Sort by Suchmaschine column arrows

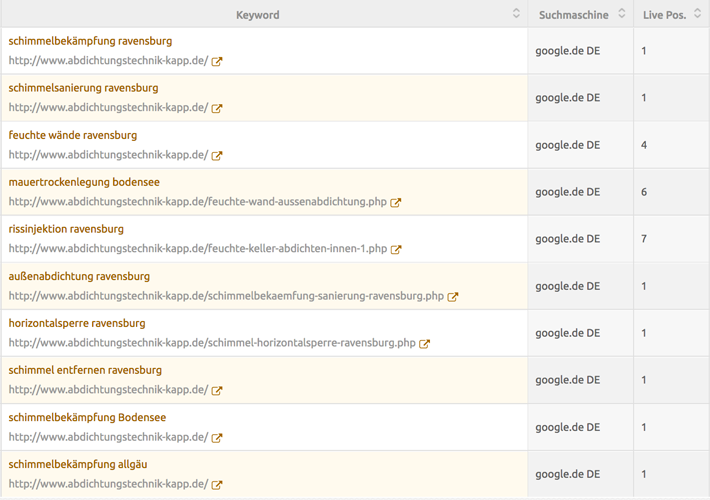pyautogui.click(x=621, y=14)
